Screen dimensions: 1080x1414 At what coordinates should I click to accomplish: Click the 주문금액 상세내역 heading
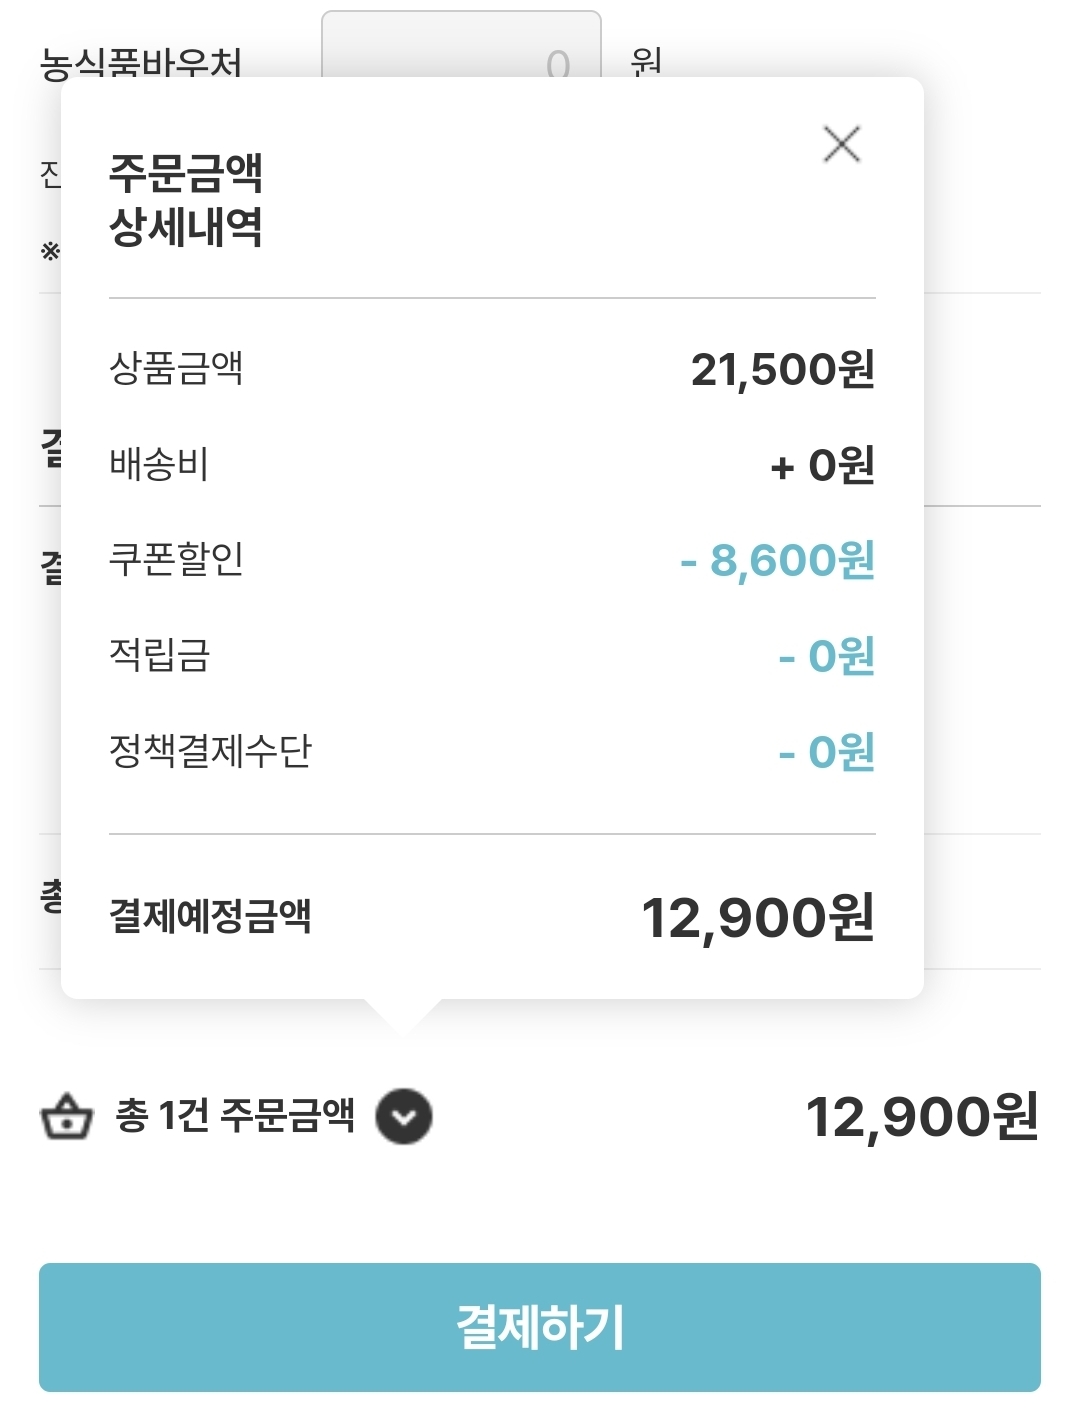click(x=186, y=200)
